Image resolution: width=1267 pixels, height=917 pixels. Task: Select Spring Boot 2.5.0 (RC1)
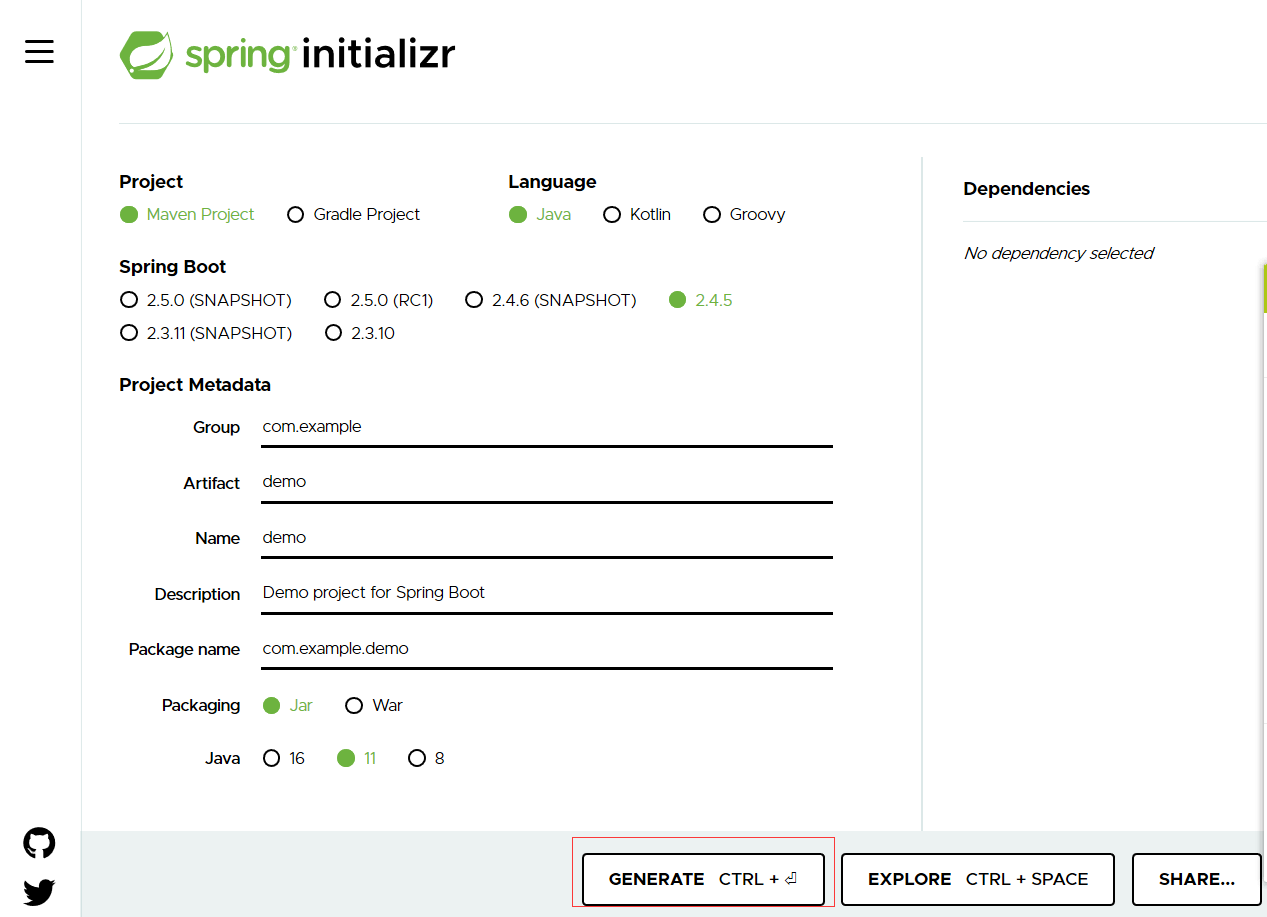(333, 300)
